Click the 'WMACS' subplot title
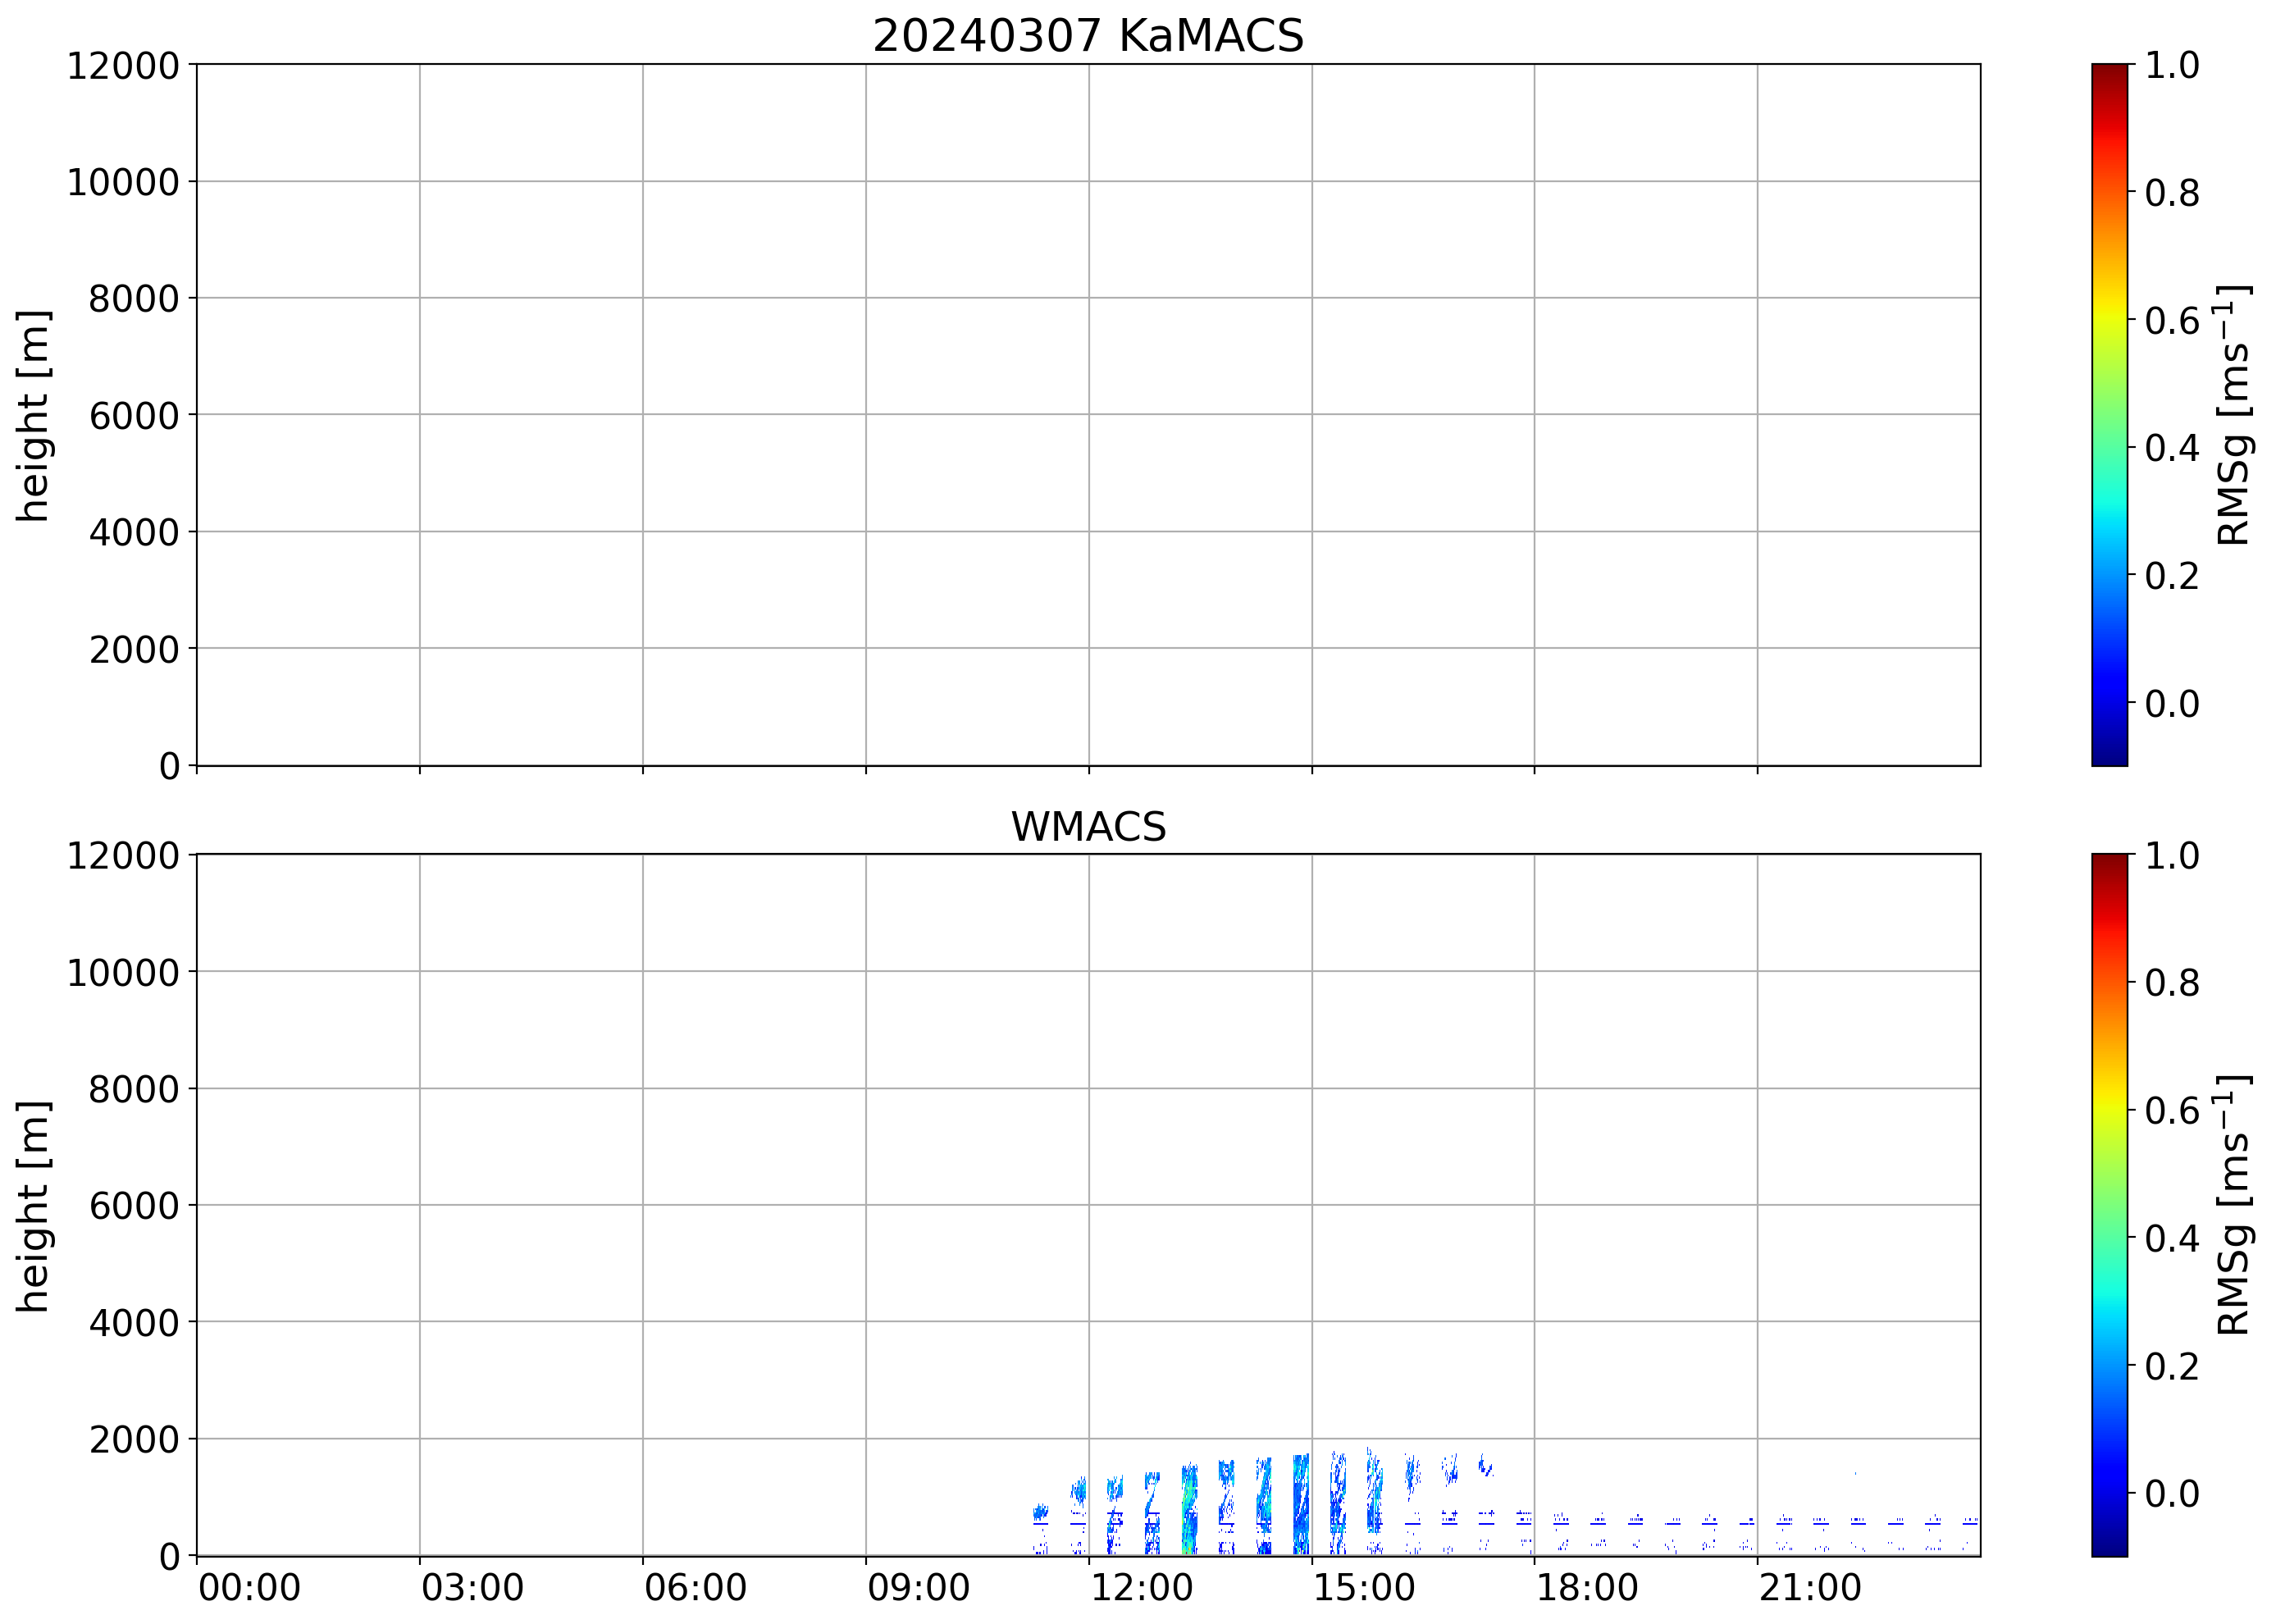The width and height of the screenshot is (2276, 1624). tap(1088, 827)
